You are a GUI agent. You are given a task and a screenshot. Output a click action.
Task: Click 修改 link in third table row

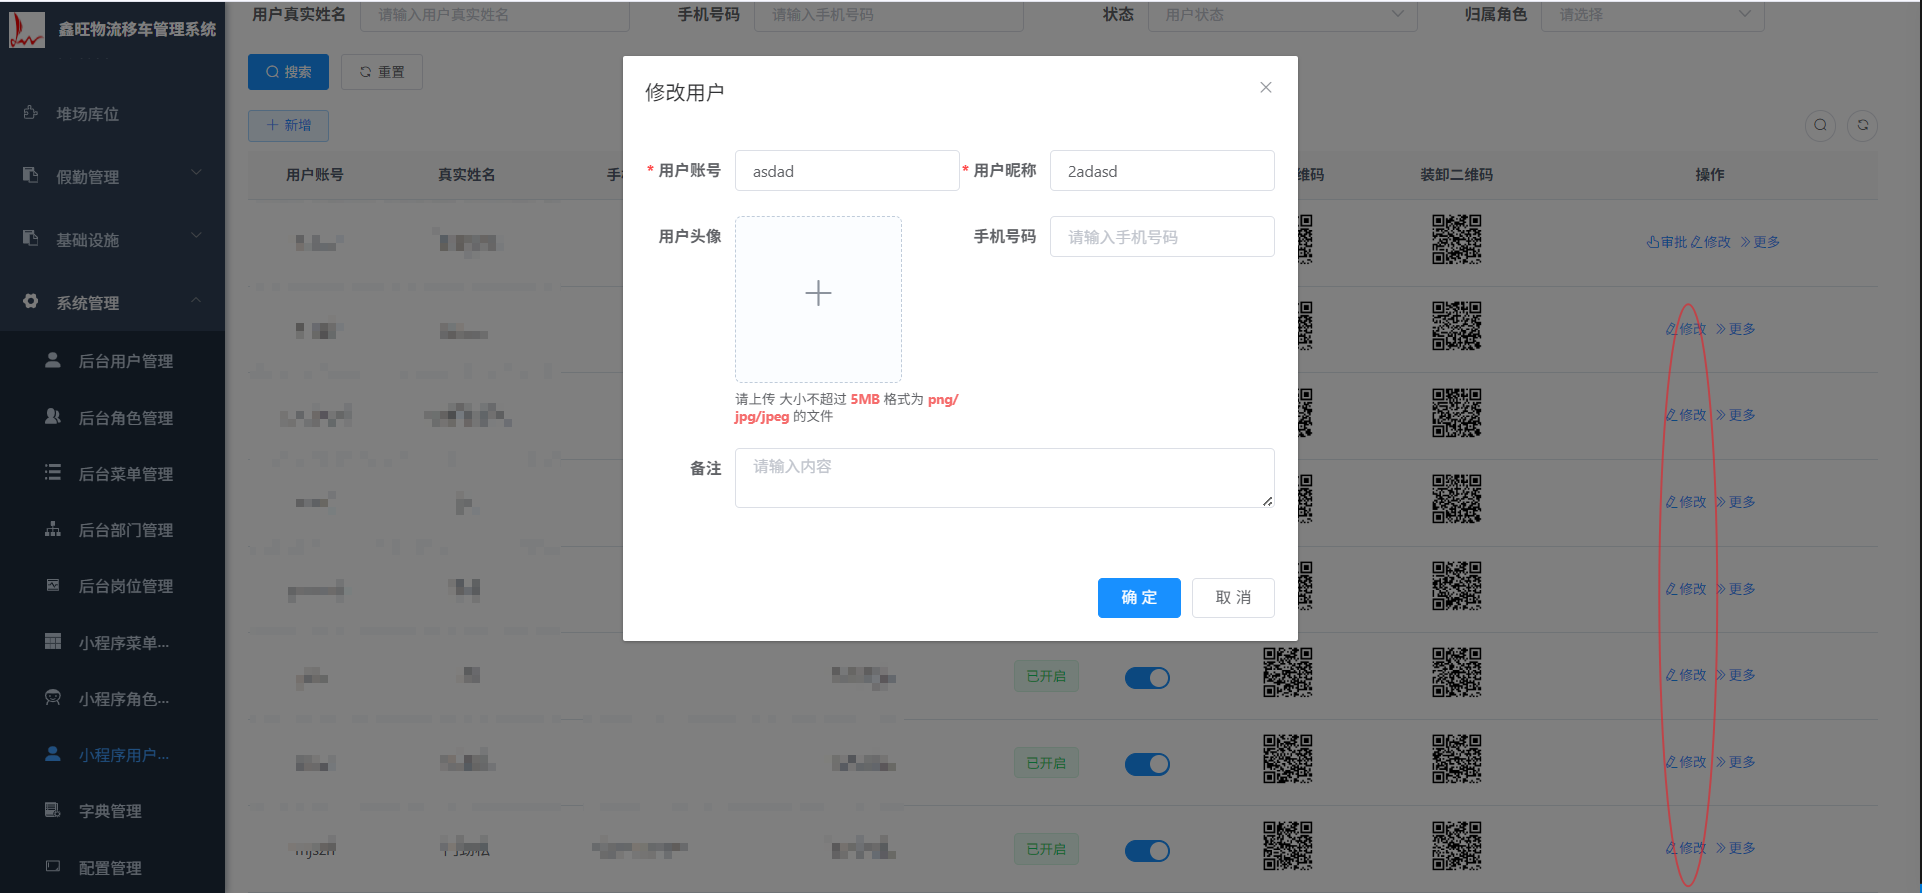1686,415
